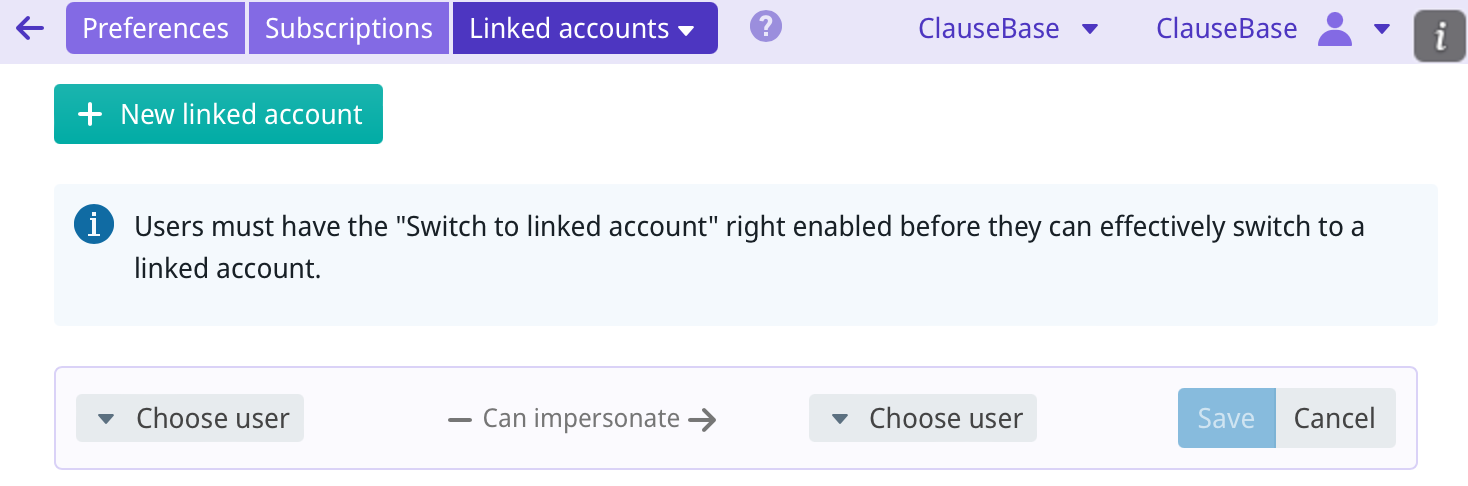
Task: Open the first ClauseBase dropdown menu
Action: point(1008,28)
